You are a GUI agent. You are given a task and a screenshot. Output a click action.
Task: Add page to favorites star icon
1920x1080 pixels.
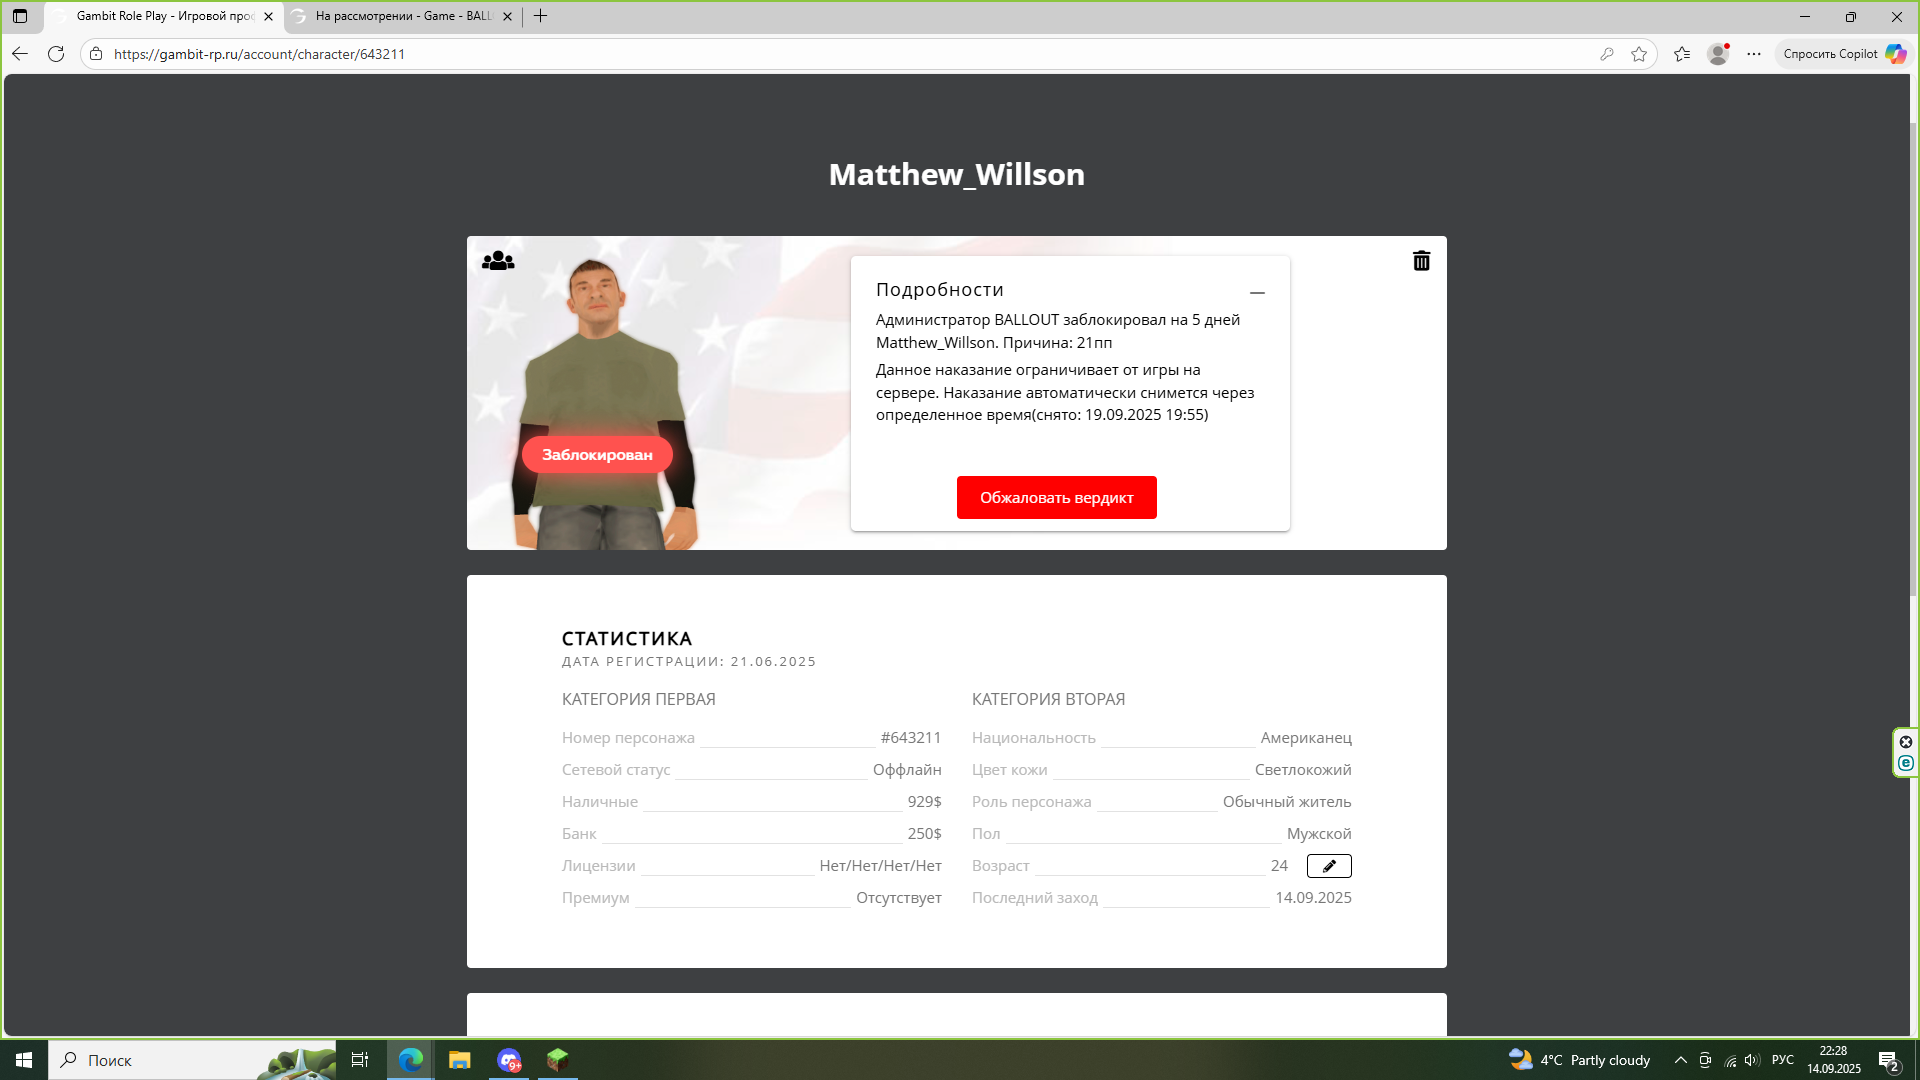(x=1639, y=54)
